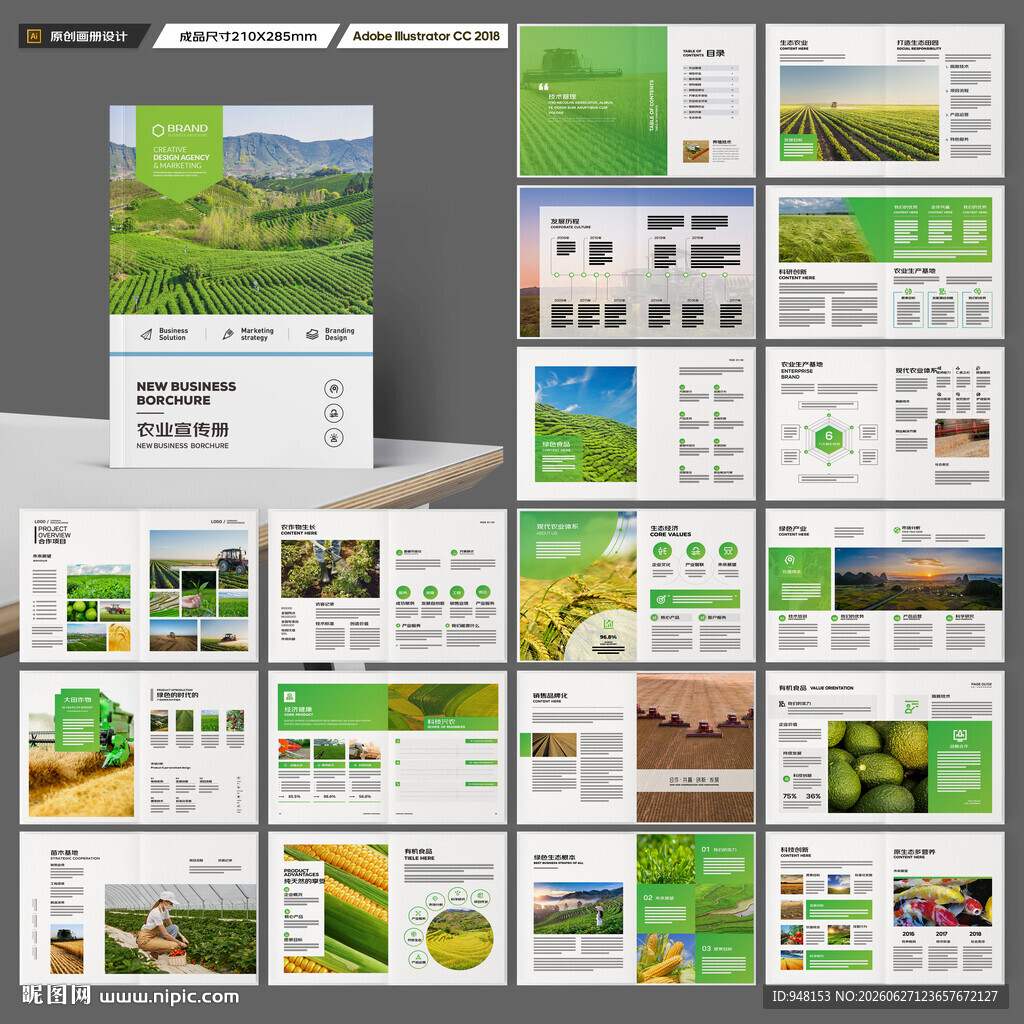Click the orange Ai Illustrator icon
Image resolution: width=1024 pixels, height=1024 pixels.
click(x=33, y=37)
